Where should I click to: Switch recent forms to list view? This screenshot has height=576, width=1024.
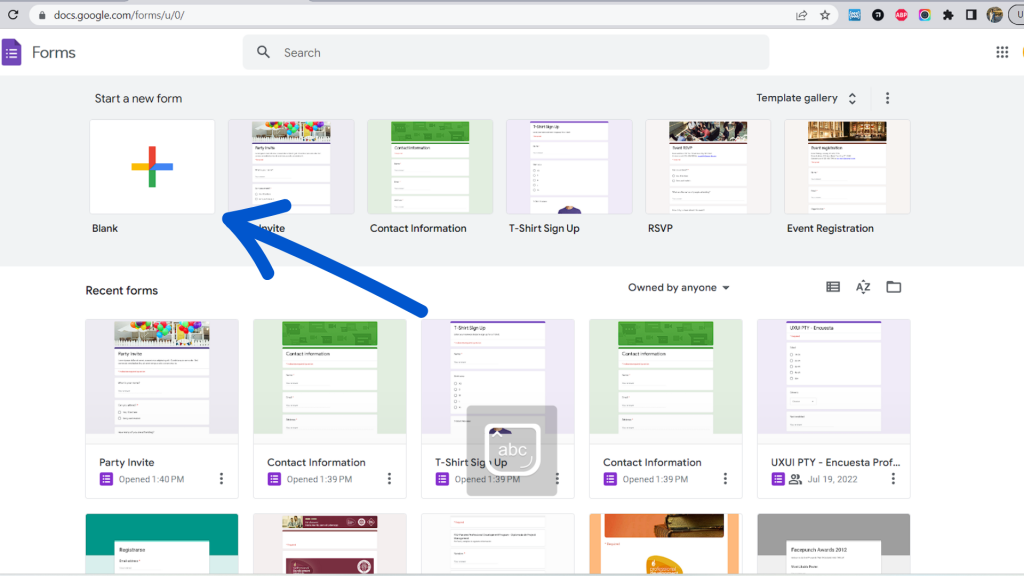[x=832, y=287]
